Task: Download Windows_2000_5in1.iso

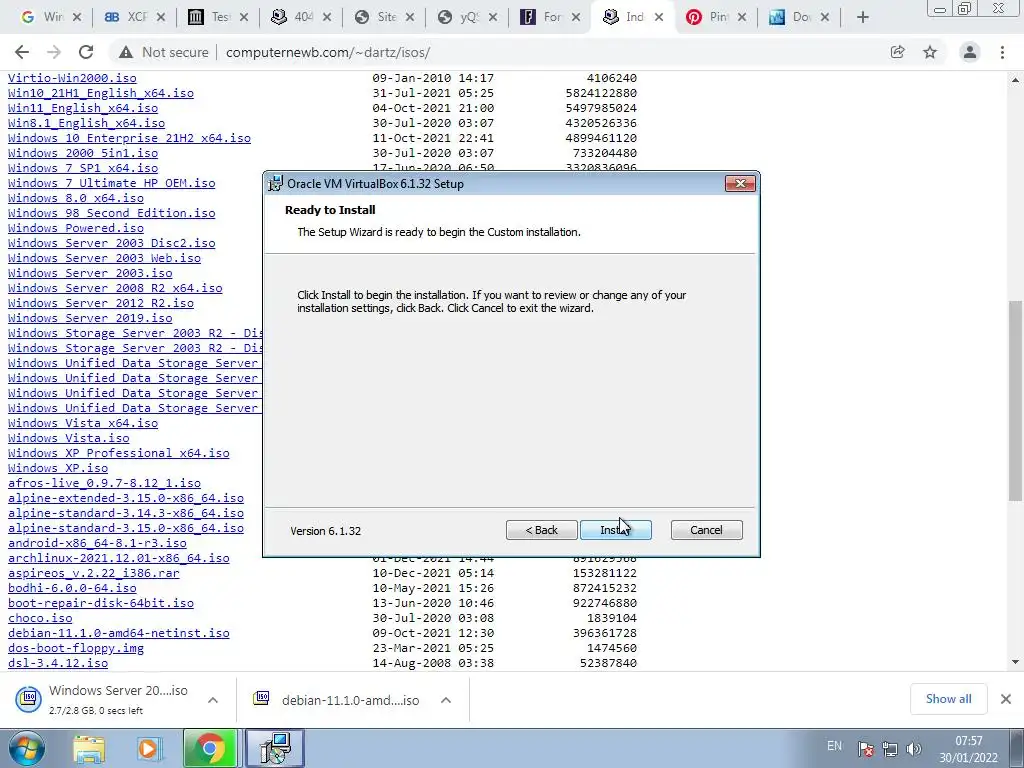Action: [x=83, y=153]
